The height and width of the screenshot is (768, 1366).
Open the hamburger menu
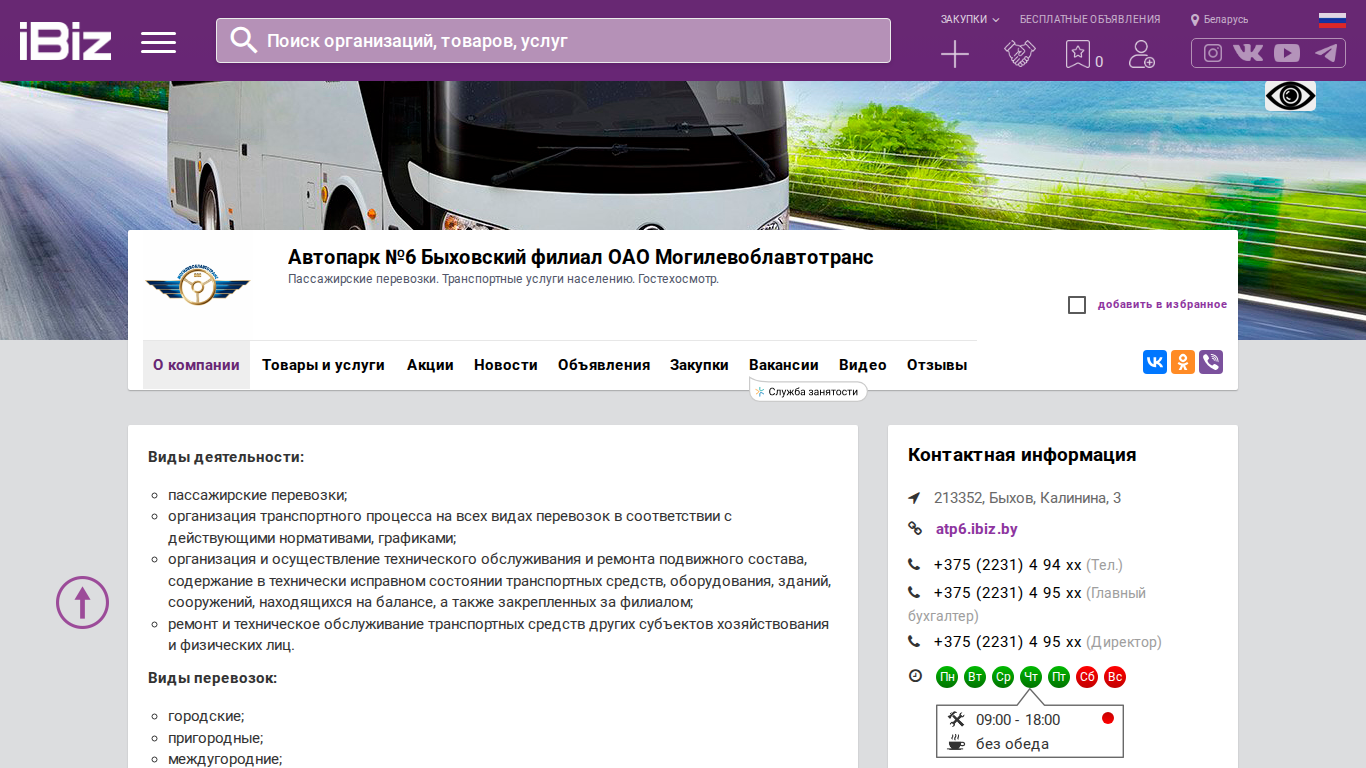(158, 42)
